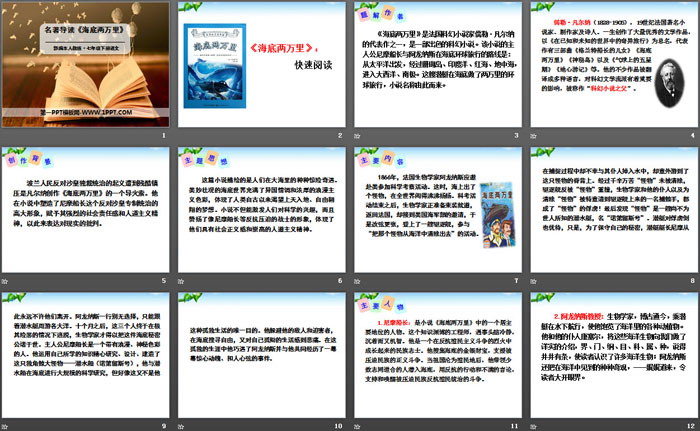Viewport: 700px width, 431px height.
Task: Click the animation star icon under slide 5
Action: (5, 281)
